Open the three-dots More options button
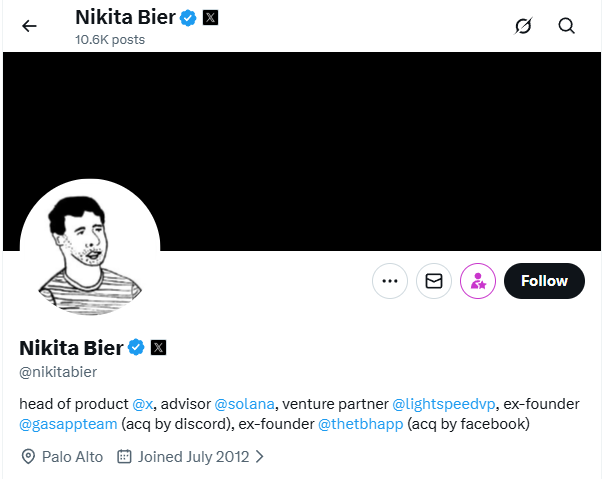This screenshot has width=603, height=479. (x=390, y=282)
